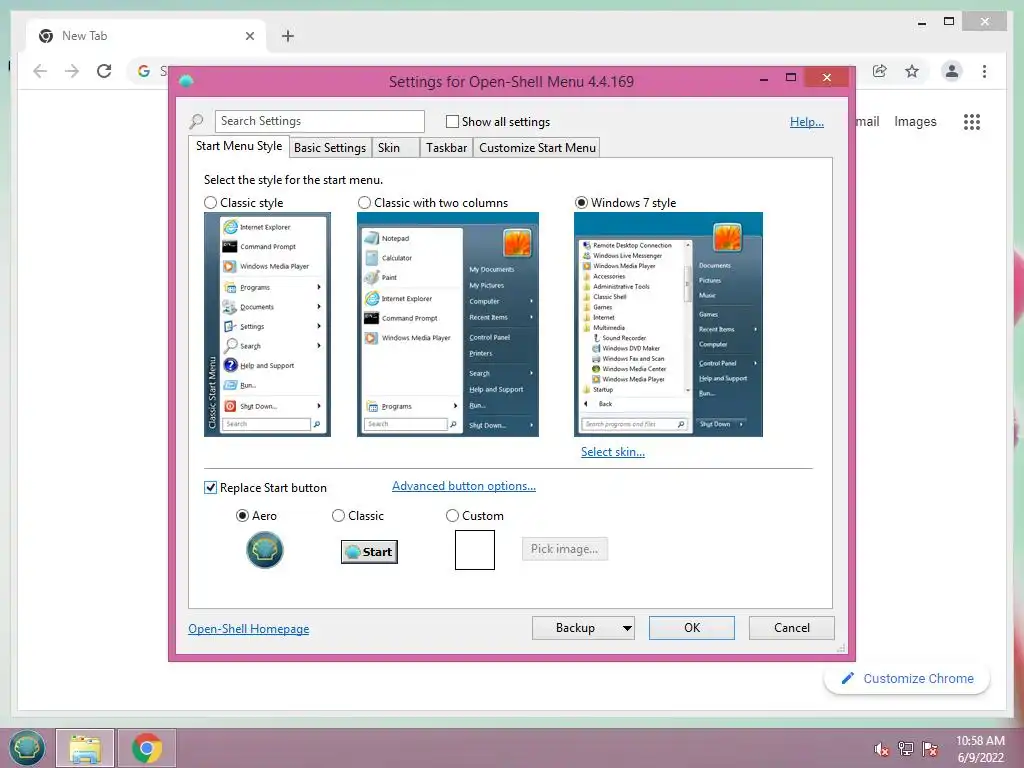Click the Chrome reload page icon

pyautogui.click(x=104, y=71)
